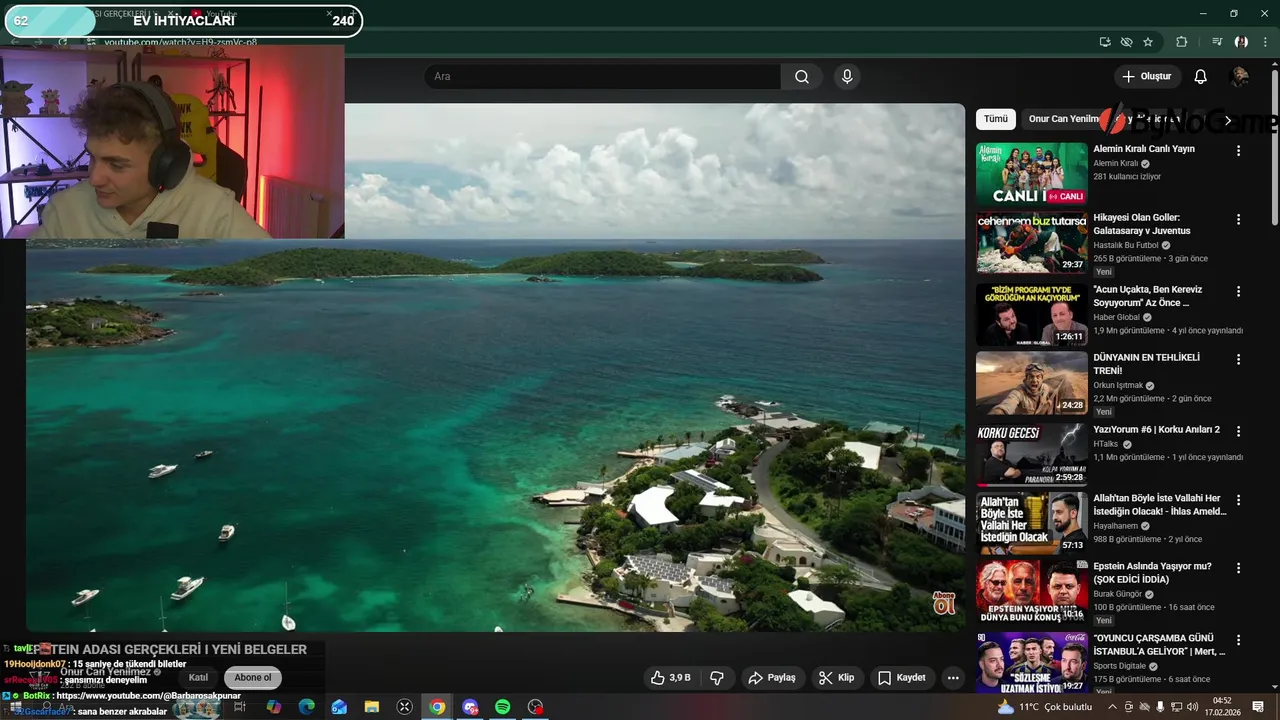Go to Orkun Işıtmak channel name
The height and width of the screenshot is (720, 1280).
(x=1118, y=385)
